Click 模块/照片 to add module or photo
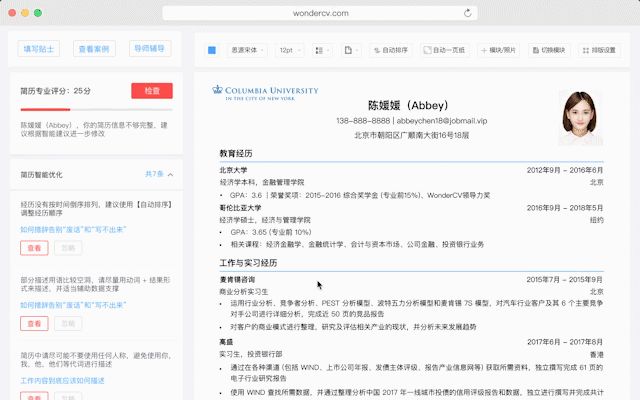 pyautogui.click(x=498, y=50)
